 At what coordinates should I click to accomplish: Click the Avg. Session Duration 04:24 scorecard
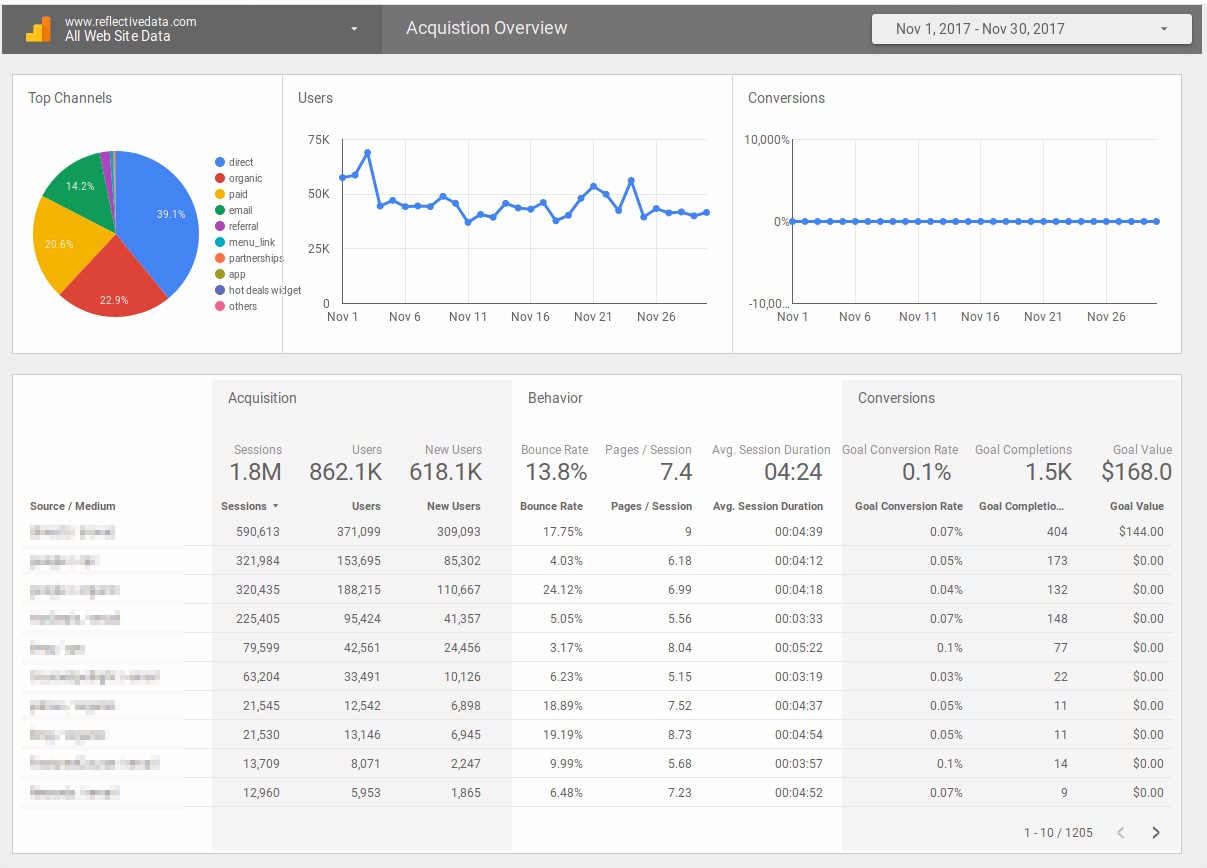[x=771, y=463]
